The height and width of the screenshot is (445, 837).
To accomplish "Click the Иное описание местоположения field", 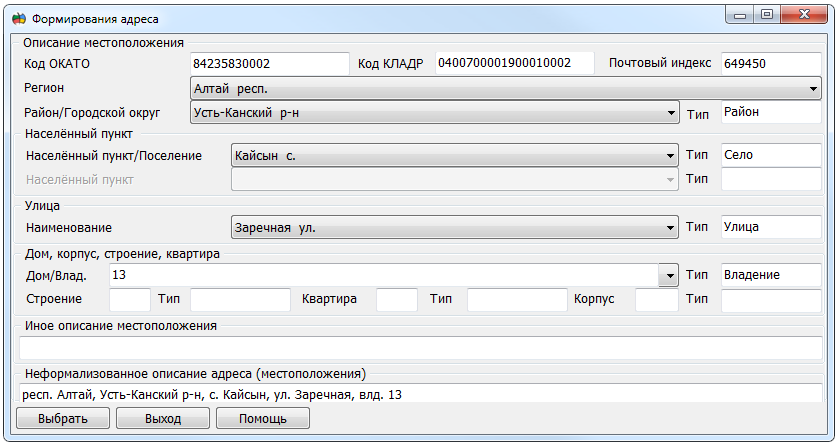I will click(x=420, y=348).
